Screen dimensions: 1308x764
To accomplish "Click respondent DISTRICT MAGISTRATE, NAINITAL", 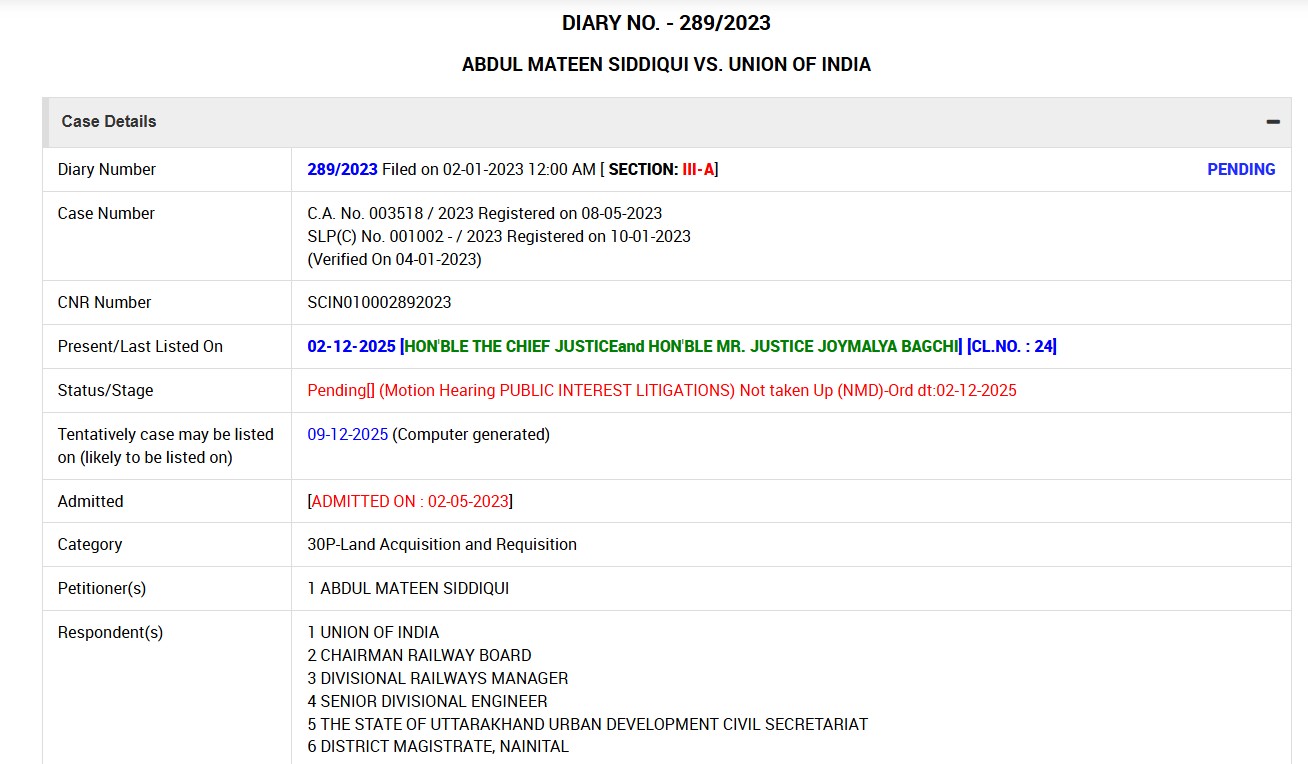I will click(x=444, y=747).
